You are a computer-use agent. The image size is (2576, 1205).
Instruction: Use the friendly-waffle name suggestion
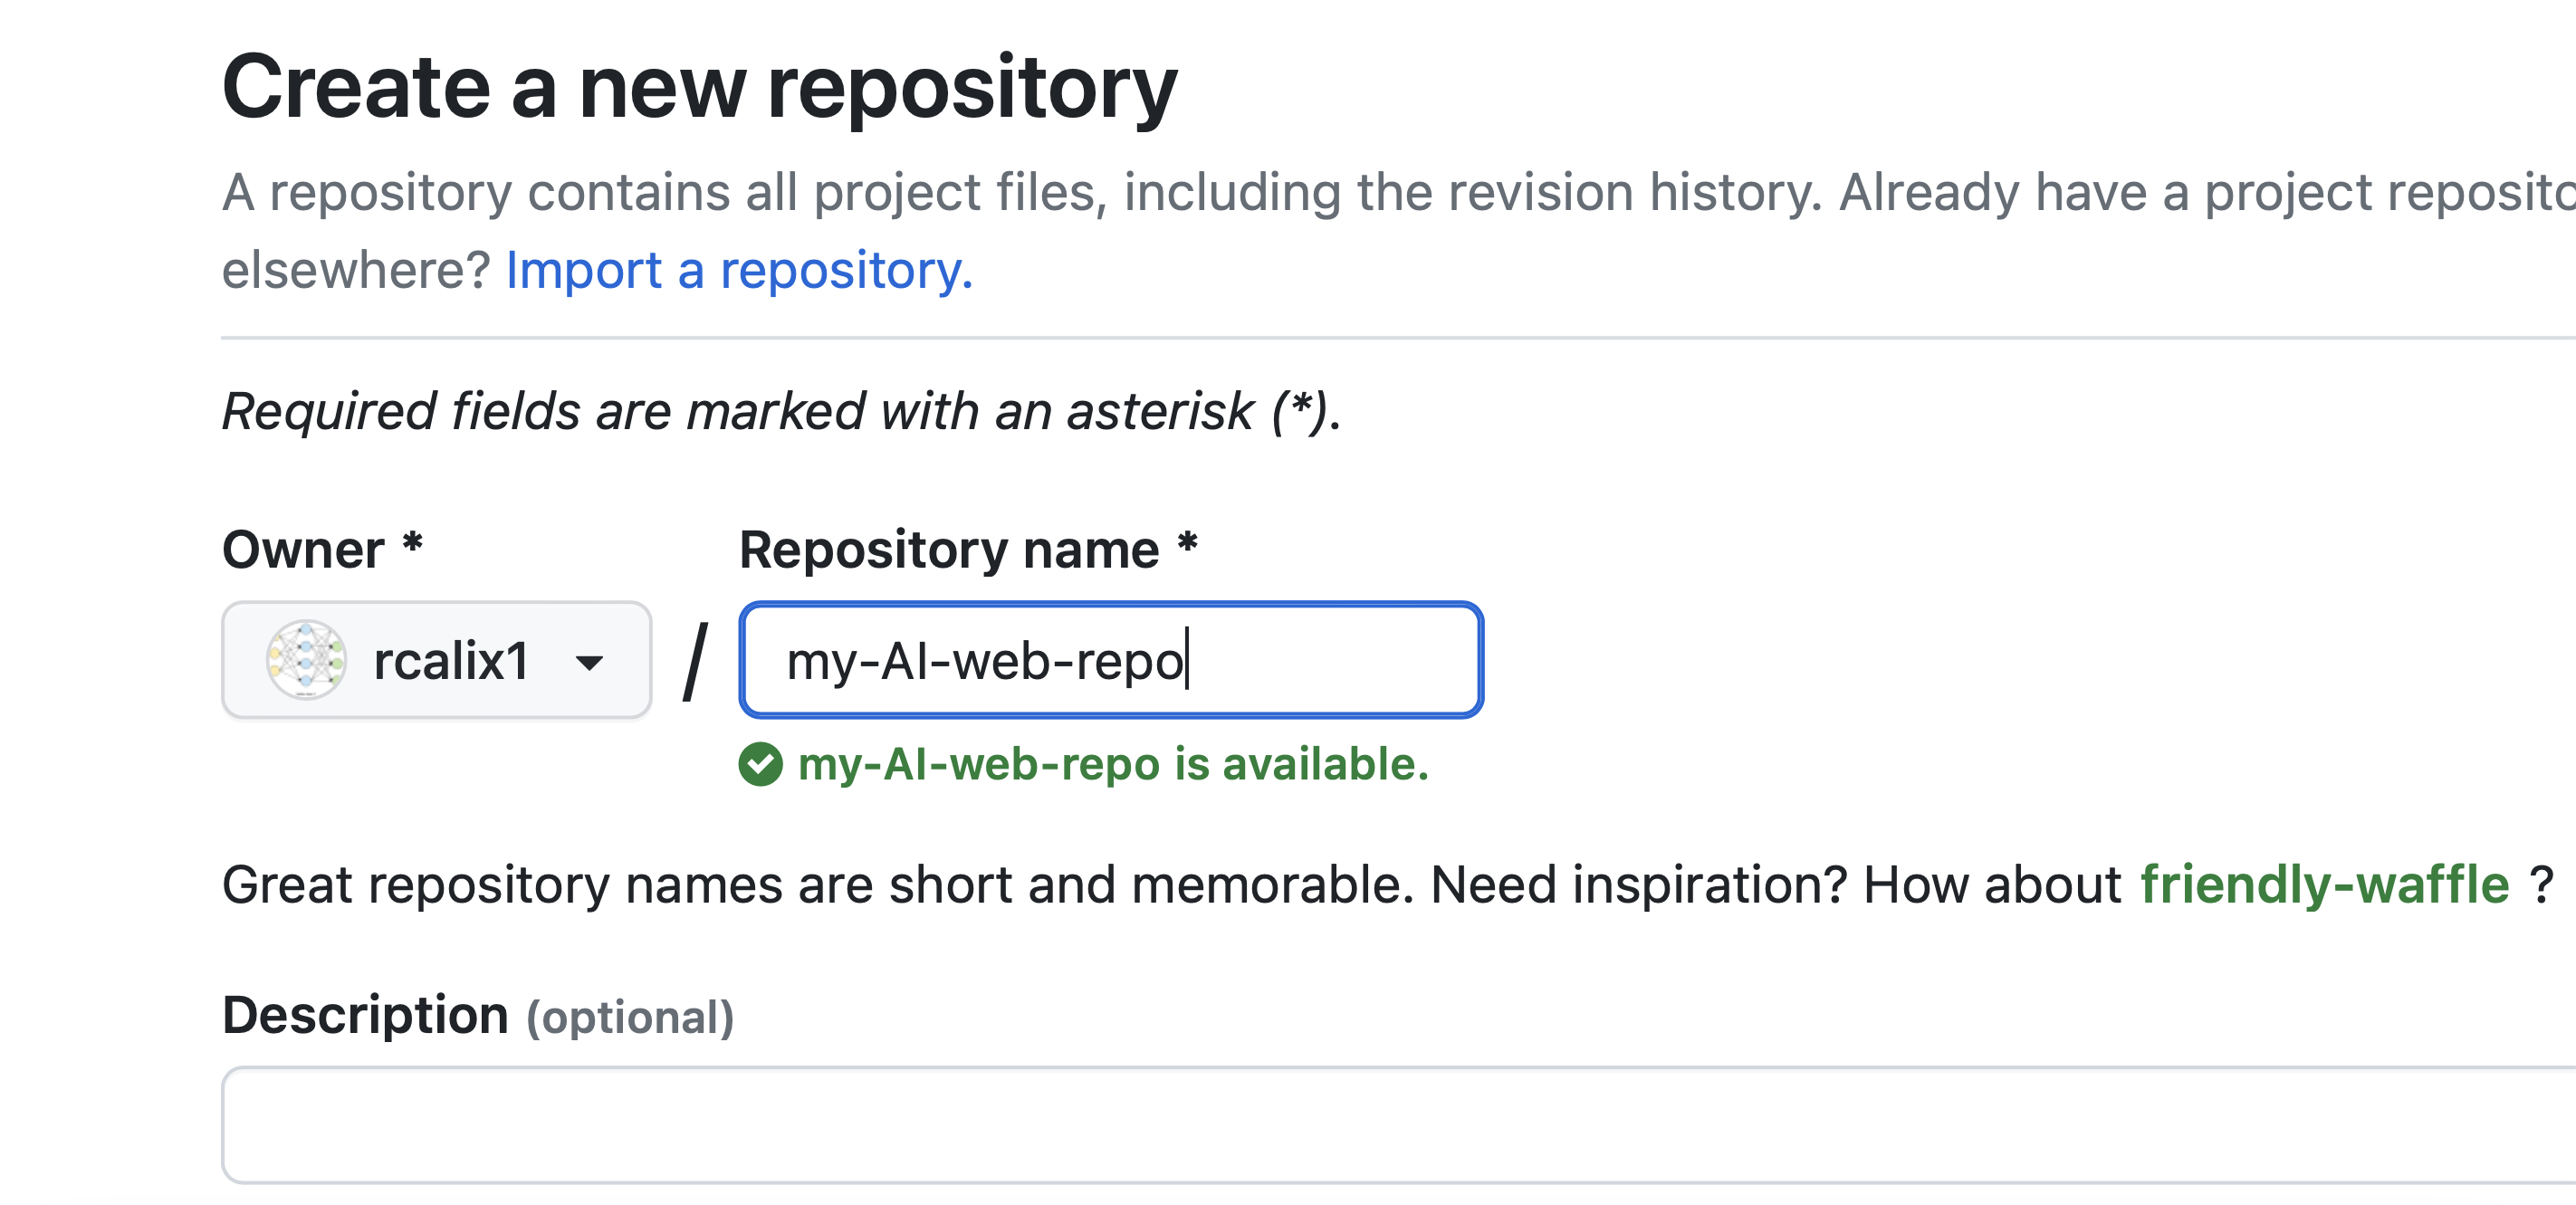[2325, 885]
